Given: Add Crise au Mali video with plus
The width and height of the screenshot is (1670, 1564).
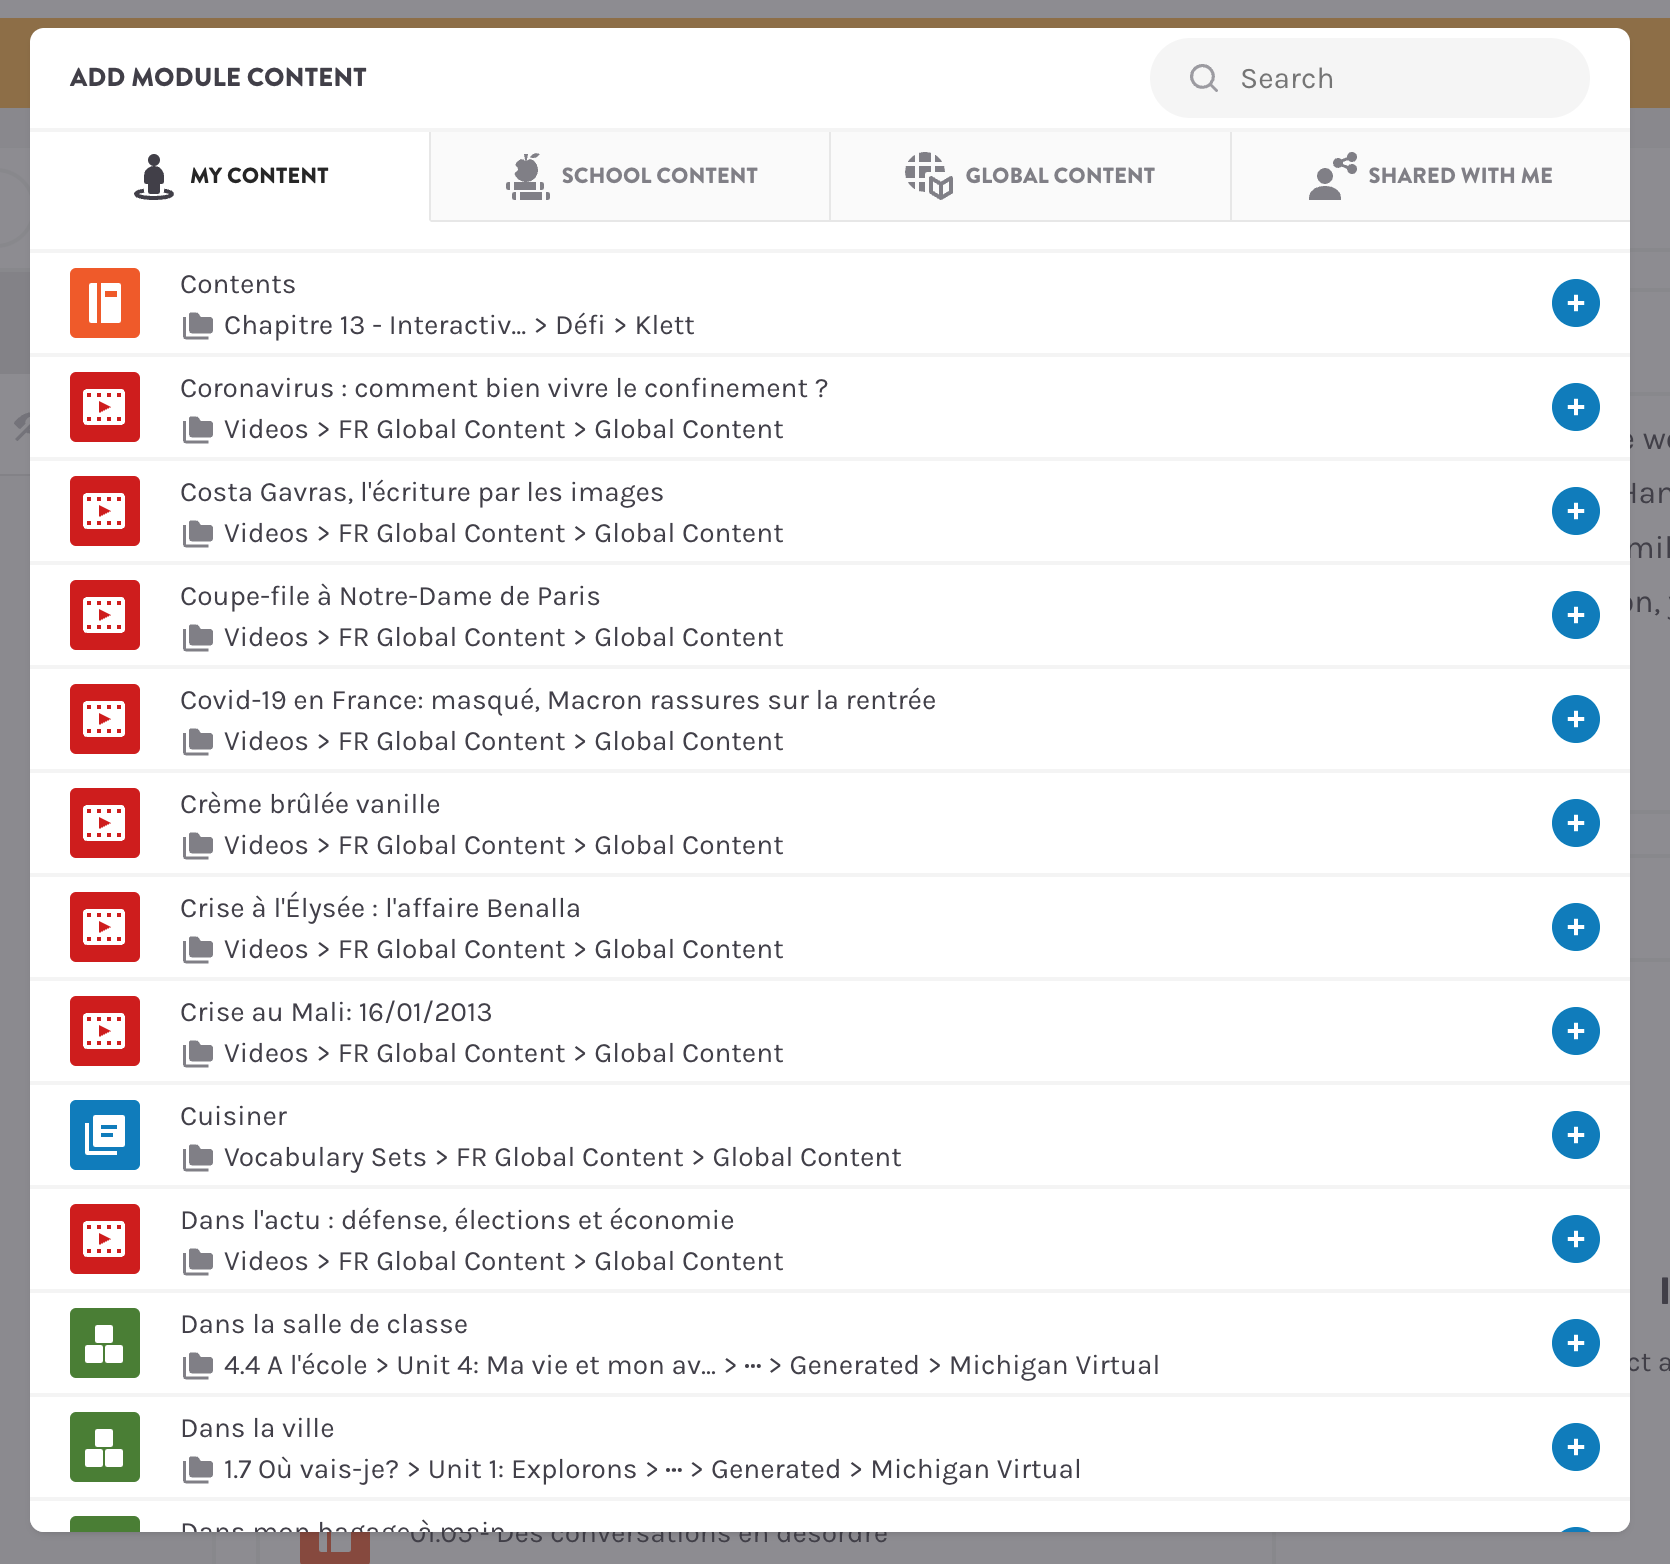Looking at the screenshot, I should (x=1575, y=1031).
